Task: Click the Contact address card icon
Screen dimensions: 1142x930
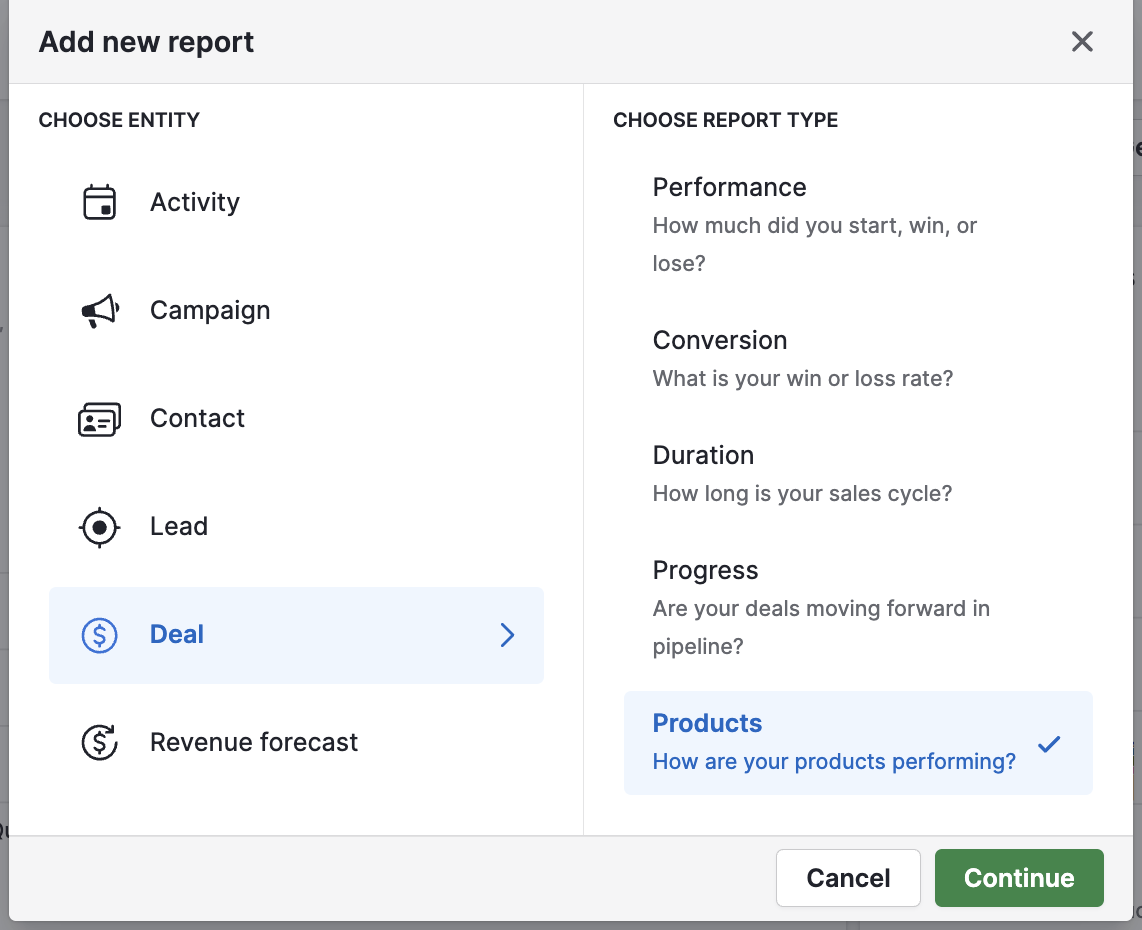Action: pos(100,418)
